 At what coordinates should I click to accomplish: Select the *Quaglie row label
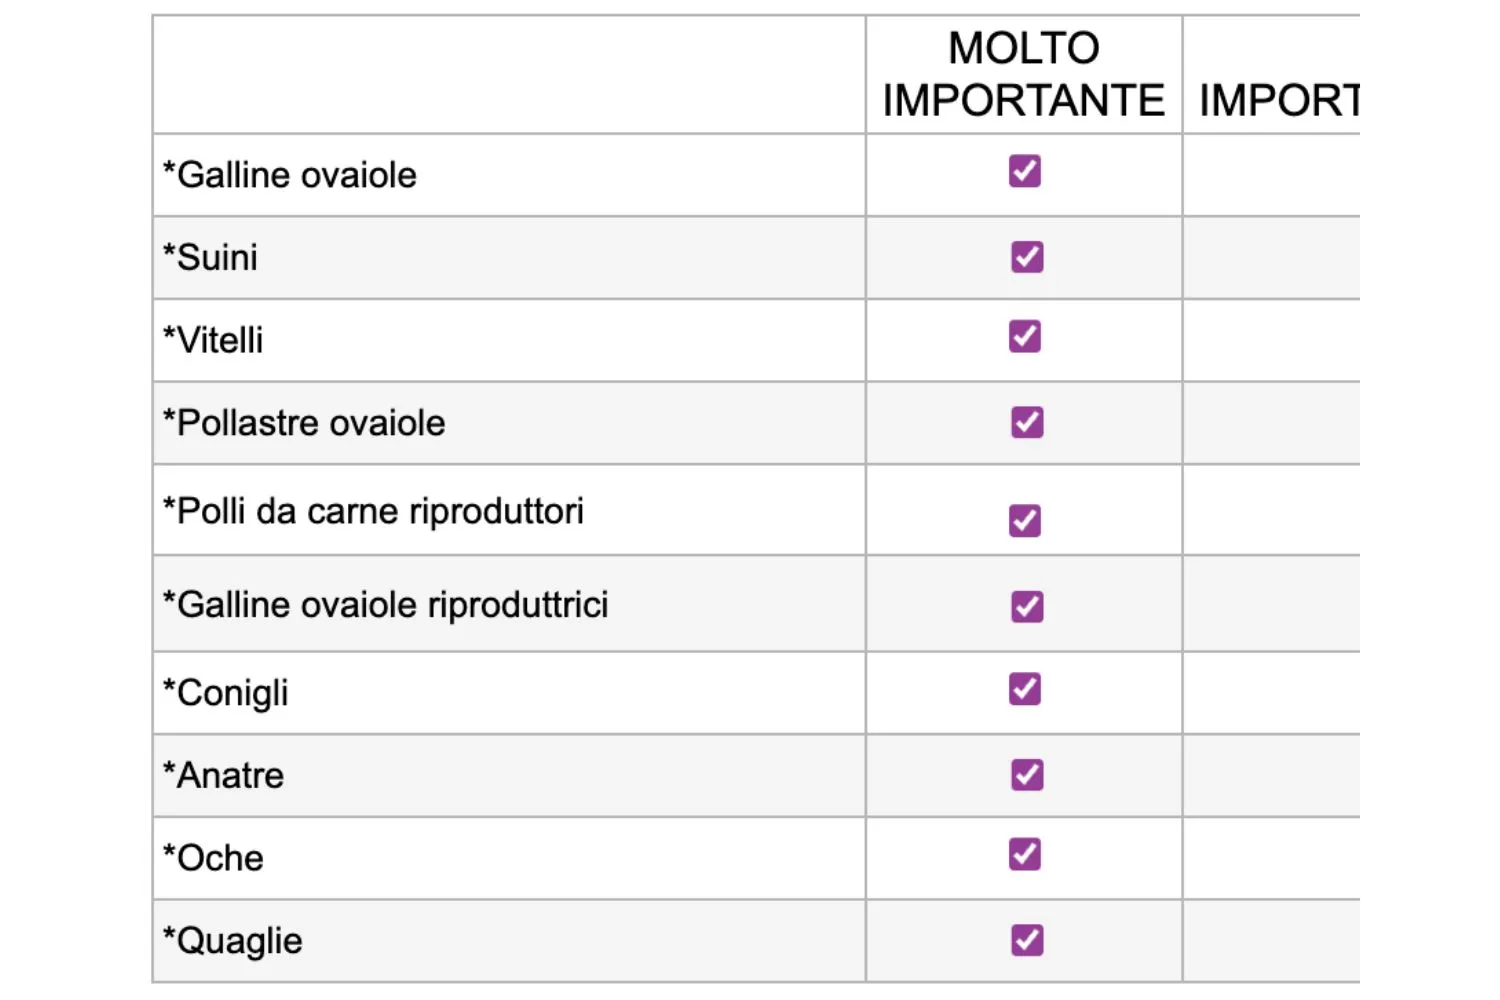tap(233, 941)
